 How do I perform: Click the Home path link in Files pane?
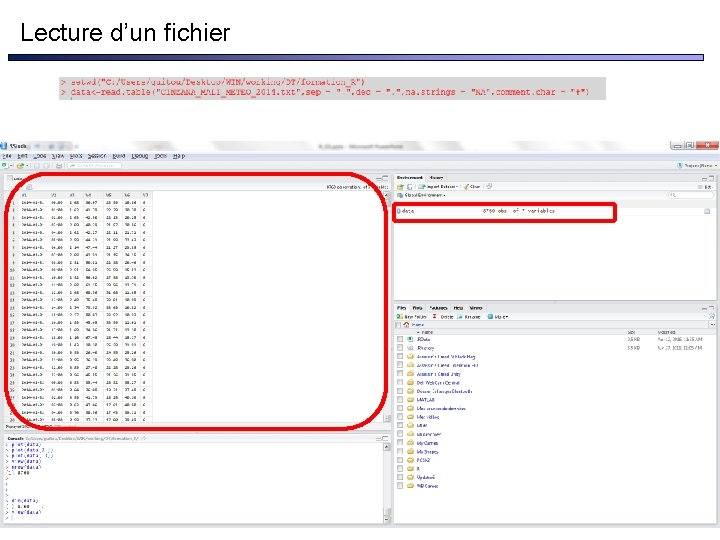click(417, 325)
